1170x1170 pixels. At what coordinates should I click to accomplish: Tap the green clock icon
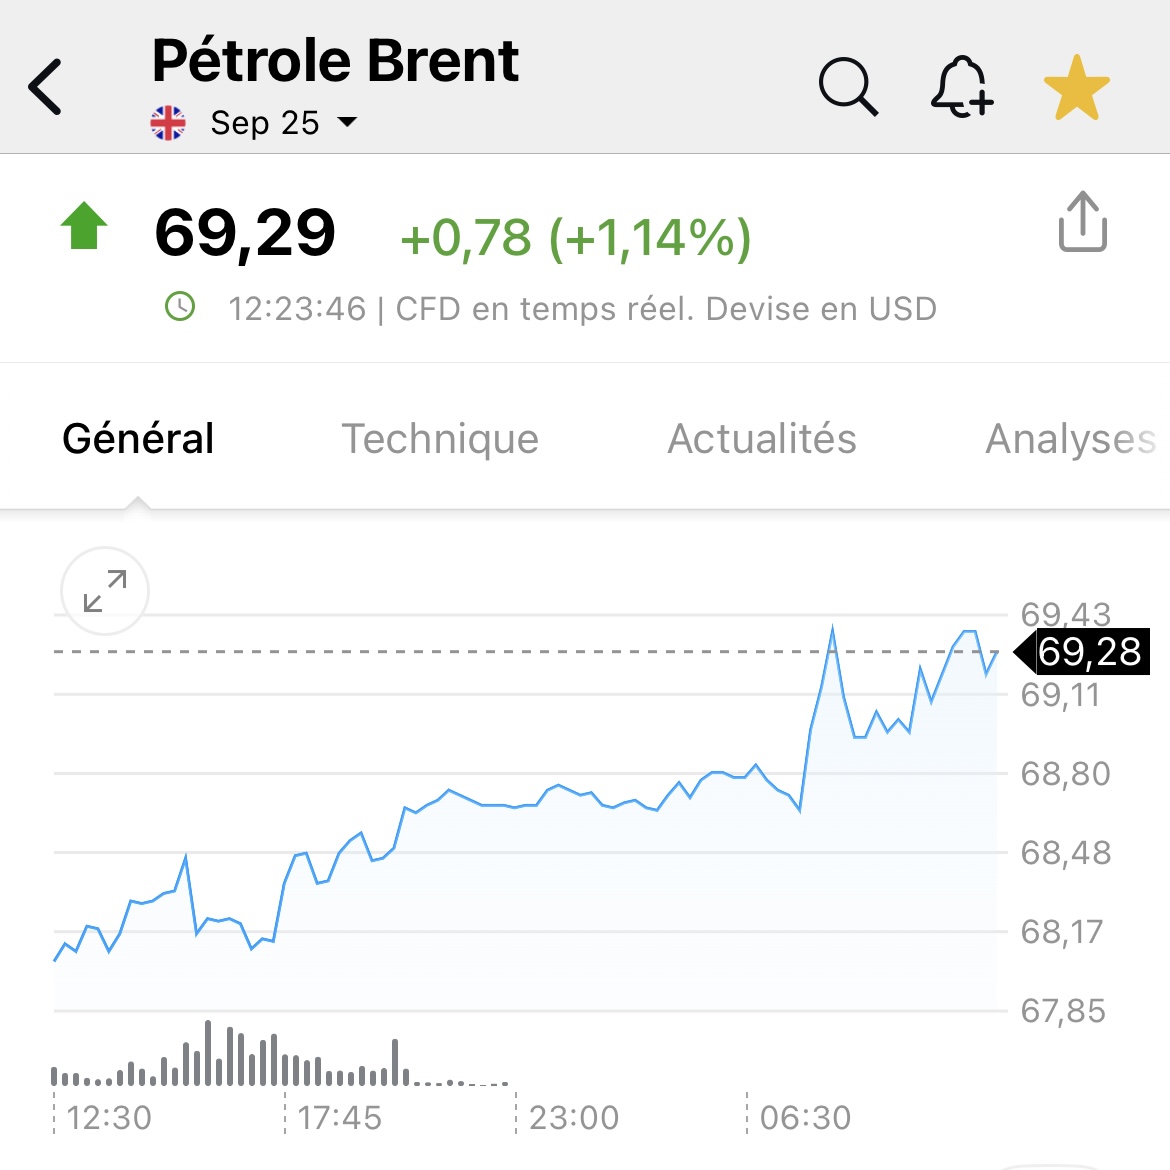[180, 307]
